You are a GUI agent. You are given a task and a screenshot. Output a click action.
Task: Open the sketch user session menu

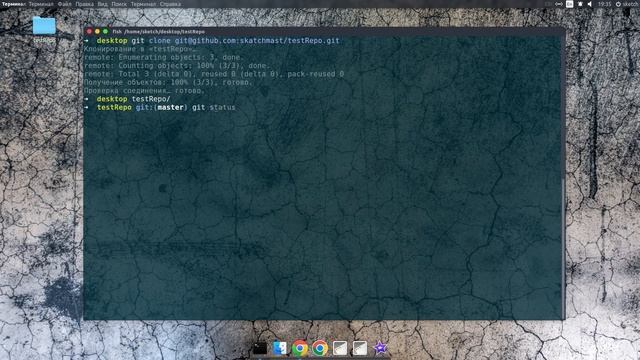pyautogui.click(x=627, y=4)
